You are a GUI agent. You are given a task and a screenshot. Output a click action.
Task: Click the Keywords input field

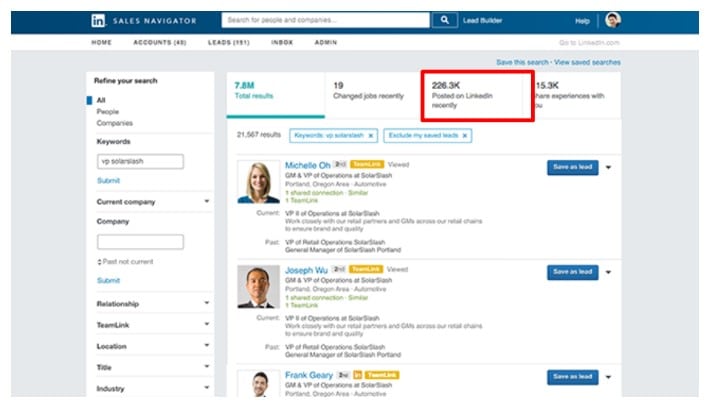point(140,162)
